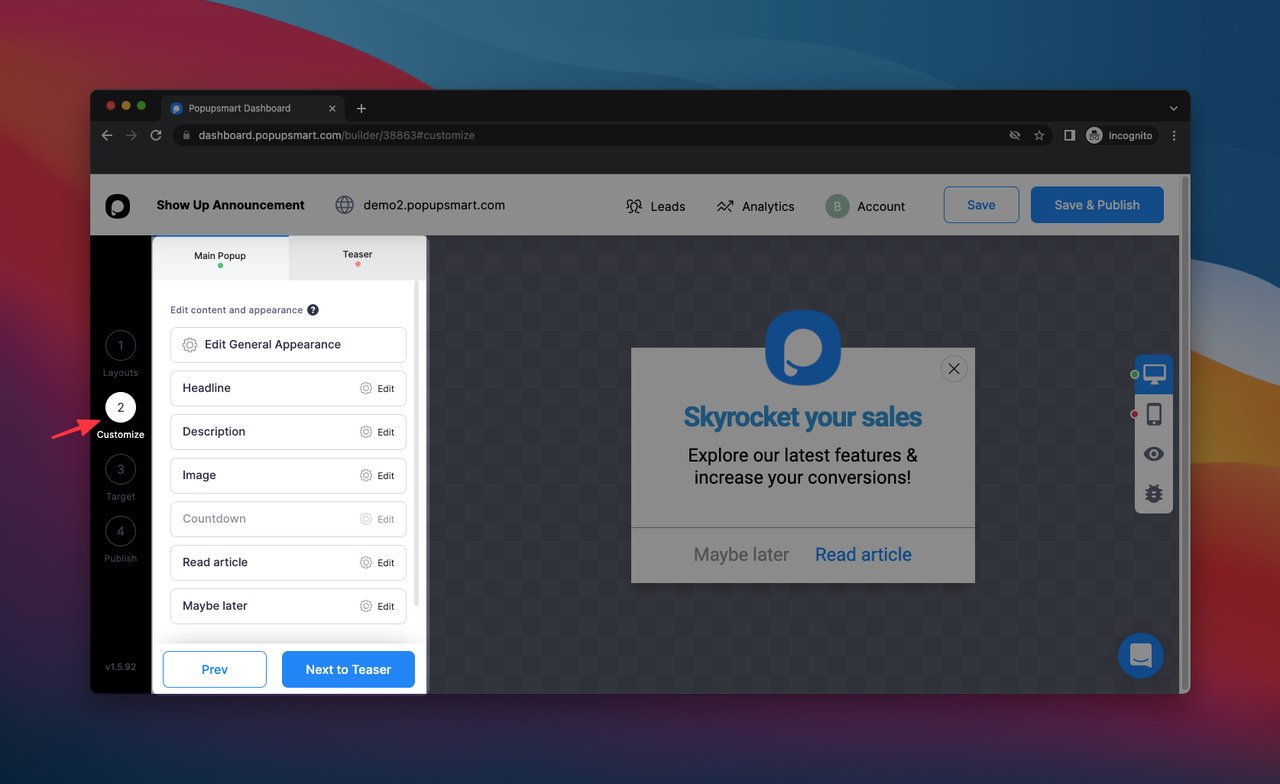Open preview eye icon on right toolbar
The image size is (1280, 784).
click(x=1153, y=453)
